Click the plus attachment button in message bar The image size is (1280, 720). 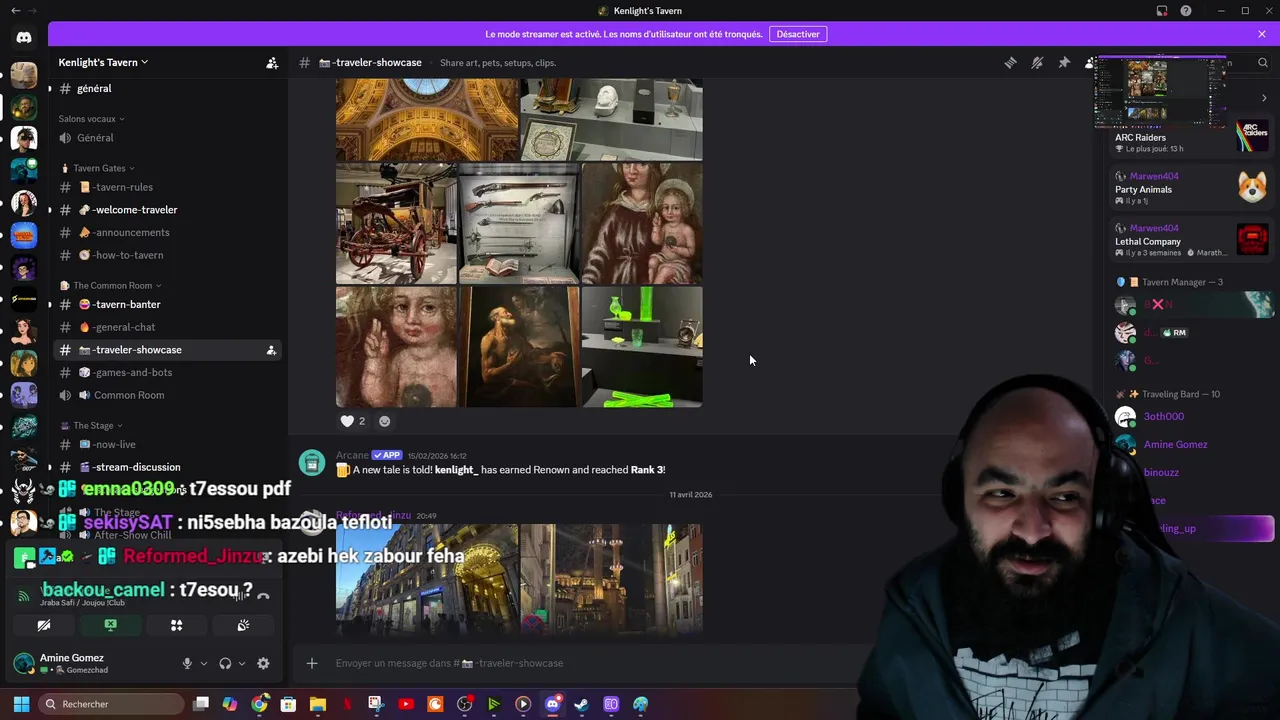click(x=312, y=663)
